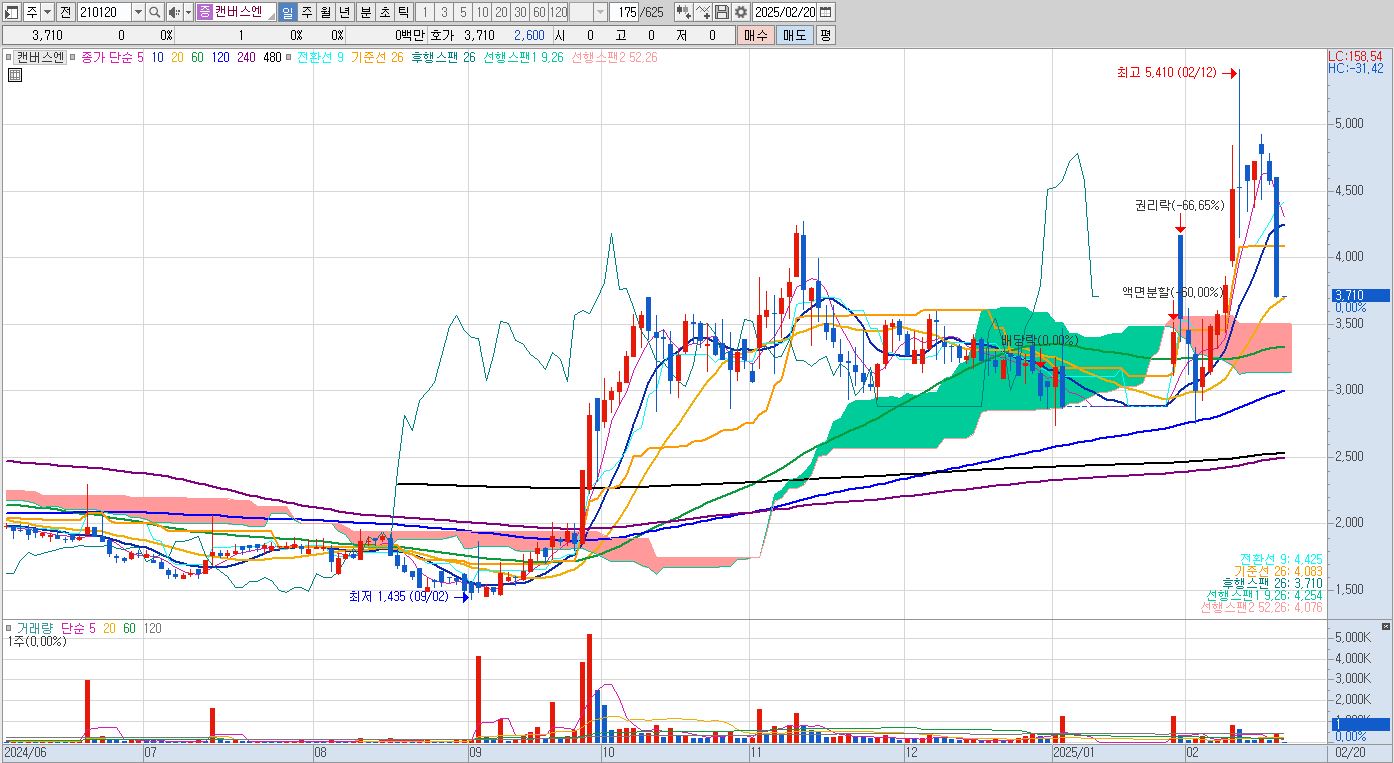Open the stock code 210120 dropdown arrow
The height and width of the screenshot is (763, 1394).
coord(138,12)
